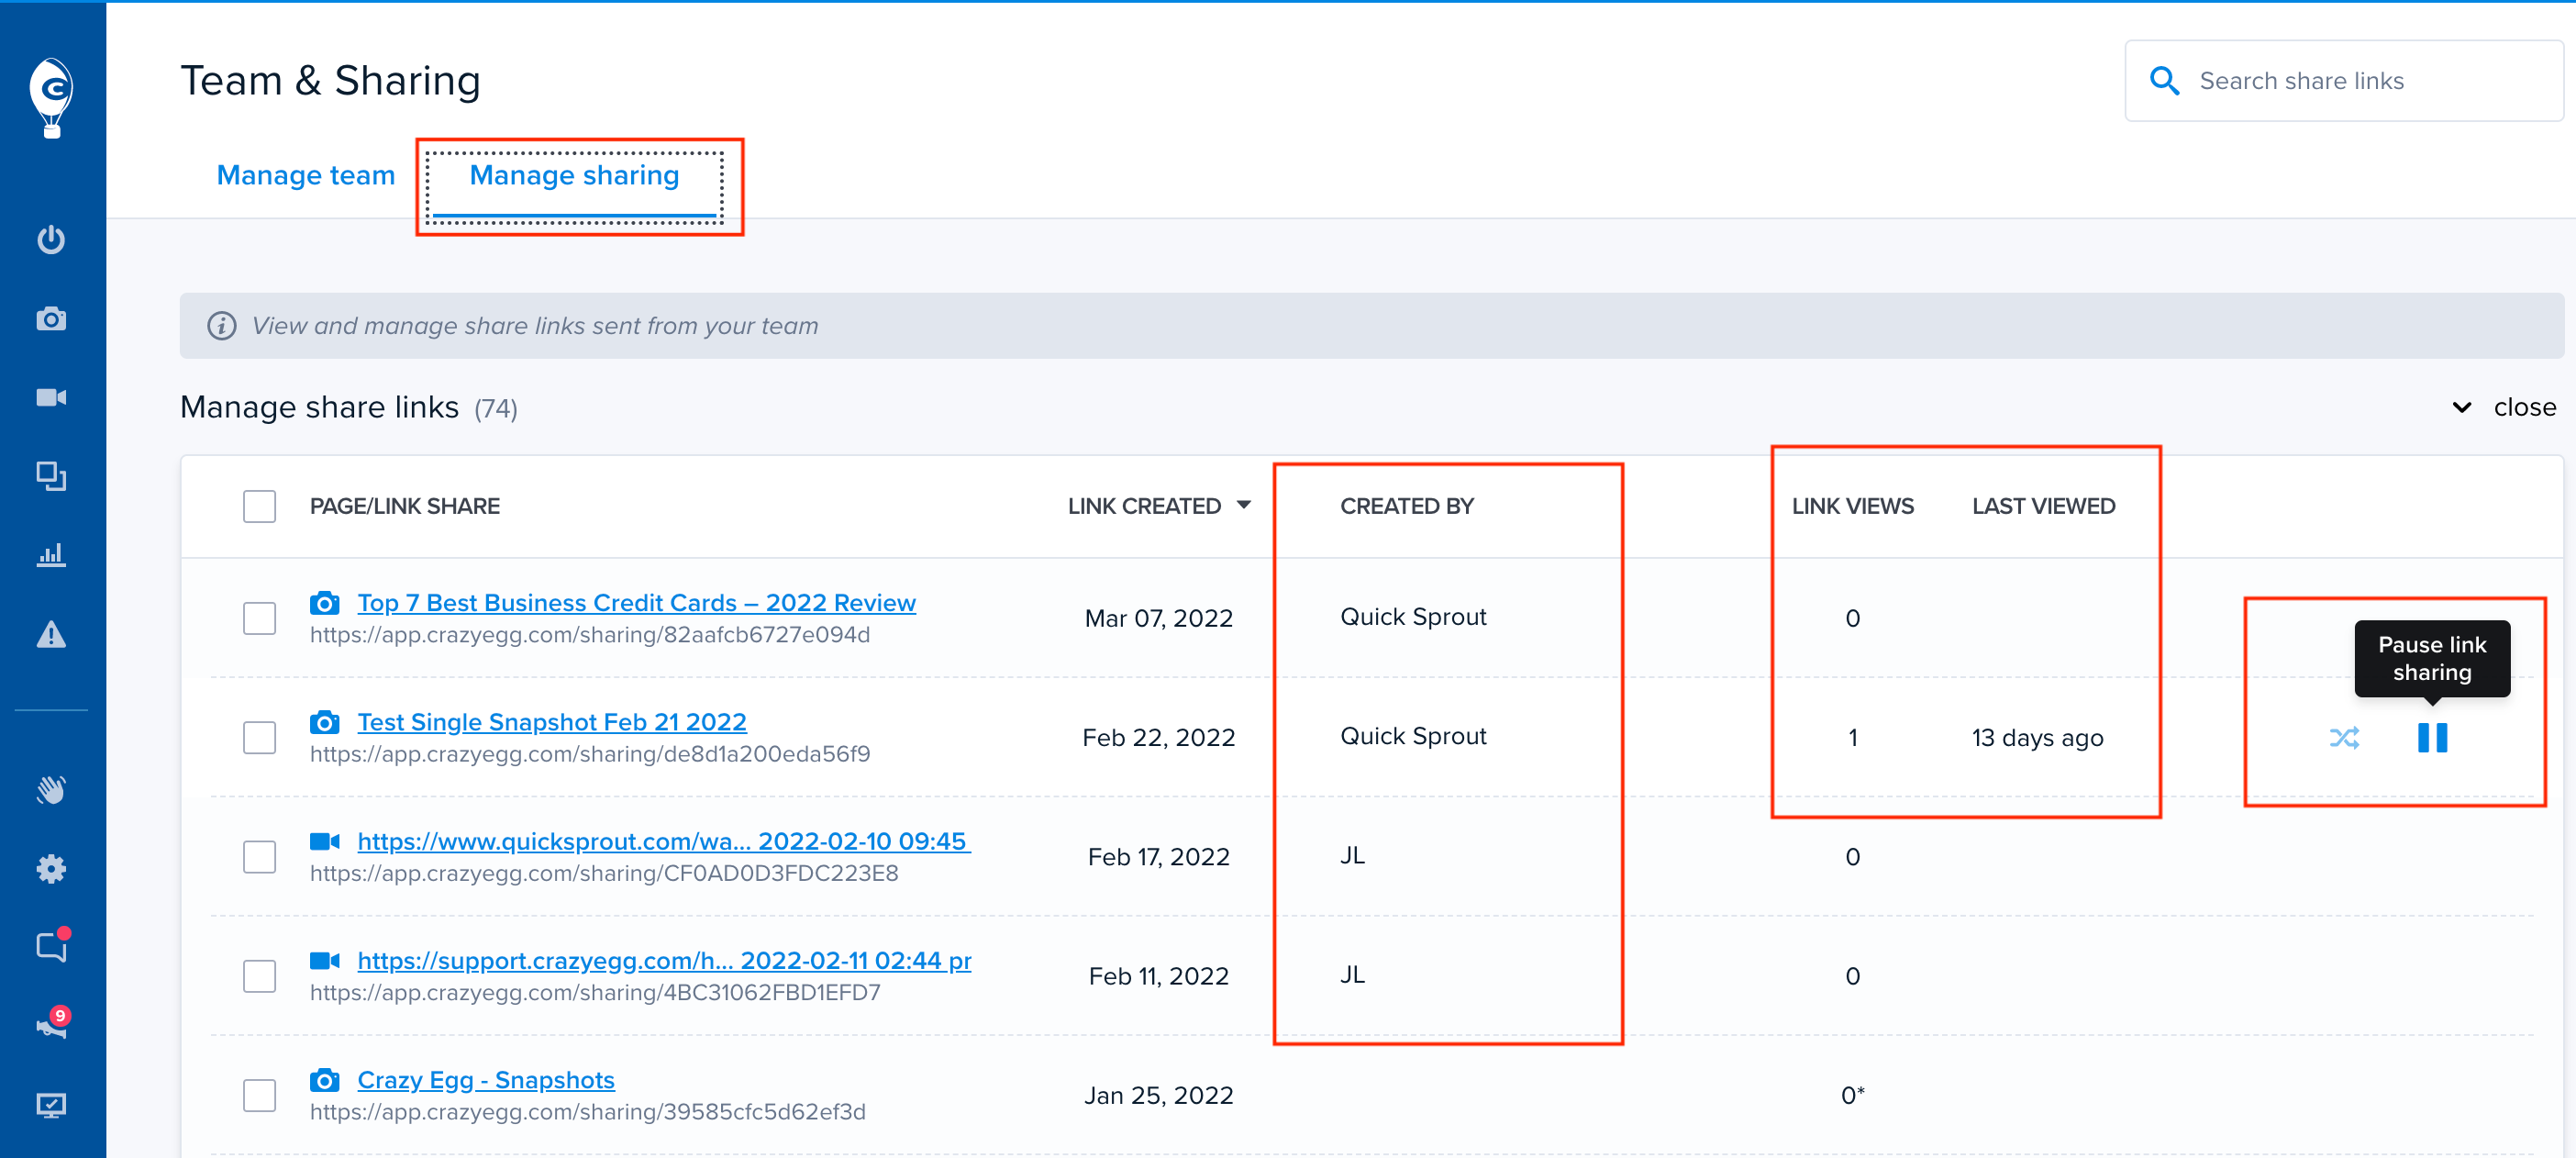Click JL creator in Feb 17 row
This screenshot has height=1158, width=2576.
[x=1352, y=855]
